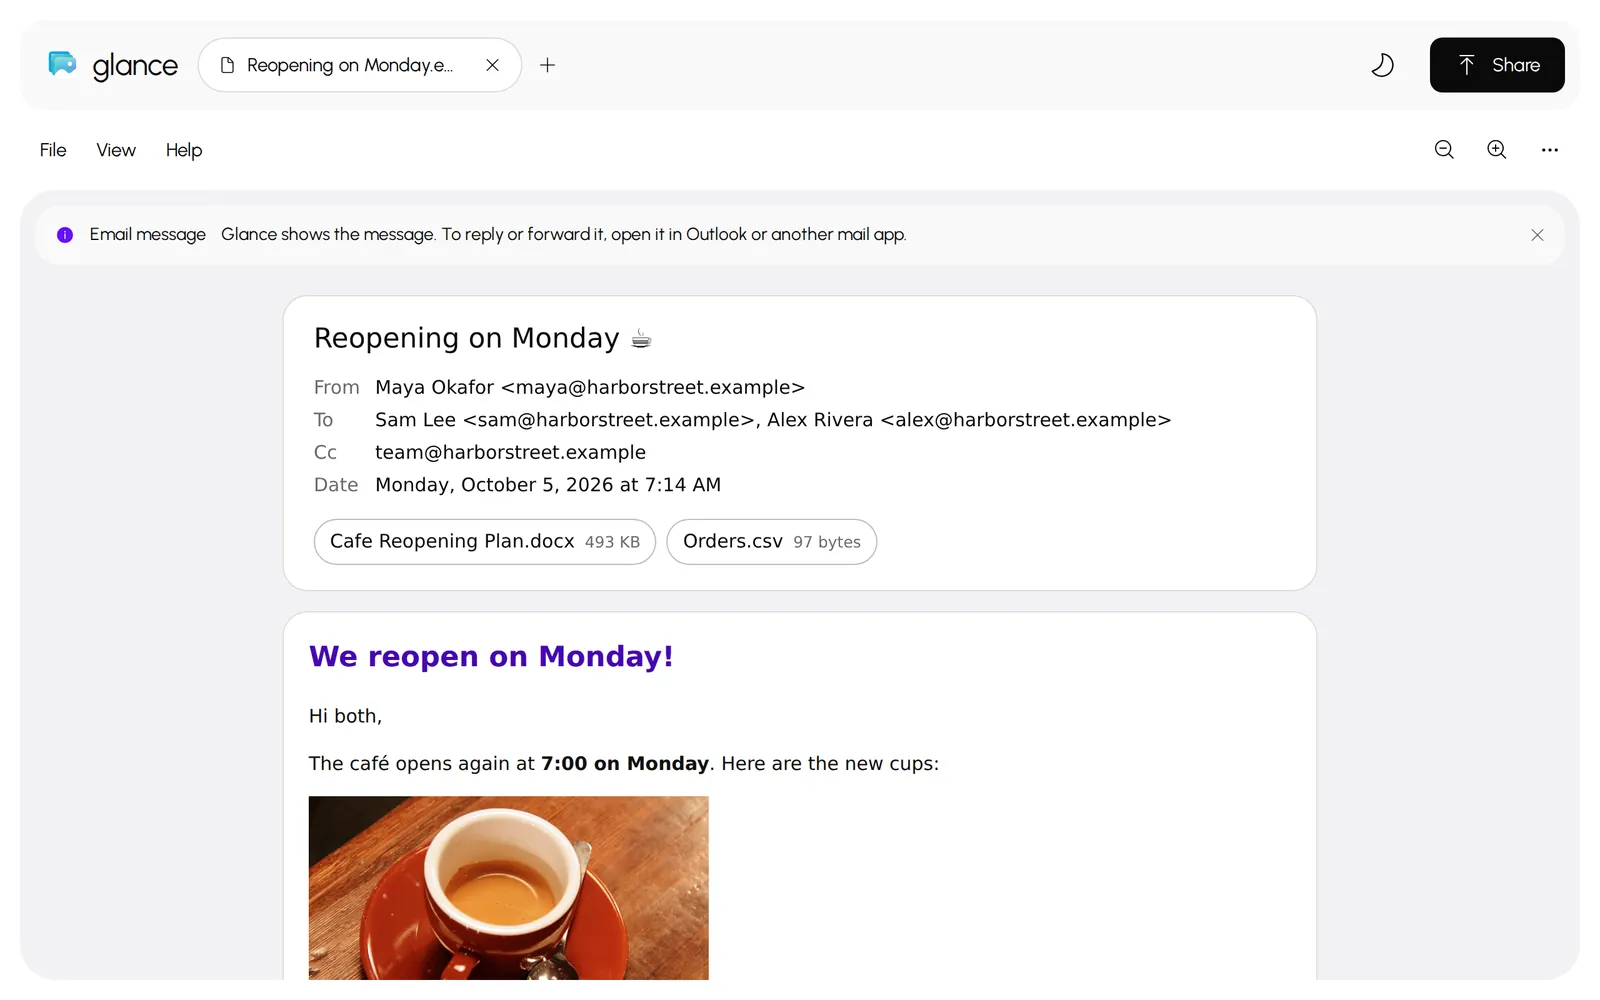Zoom out with the magnifier minus icon

click(1444, 149)
